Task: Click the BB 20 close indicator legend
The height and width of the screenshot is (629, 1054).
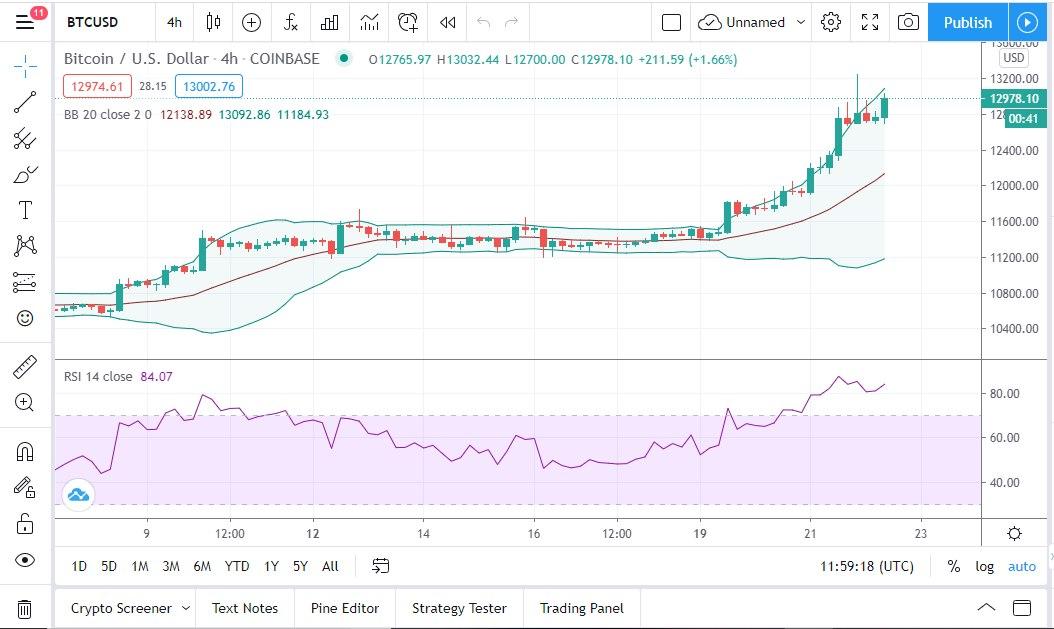Action: coord(108,114)
